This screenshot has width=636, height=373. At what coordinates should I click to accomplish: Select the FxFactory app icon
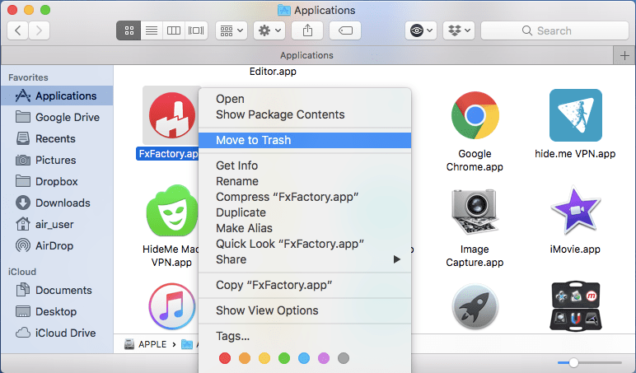tap(172, 115)
